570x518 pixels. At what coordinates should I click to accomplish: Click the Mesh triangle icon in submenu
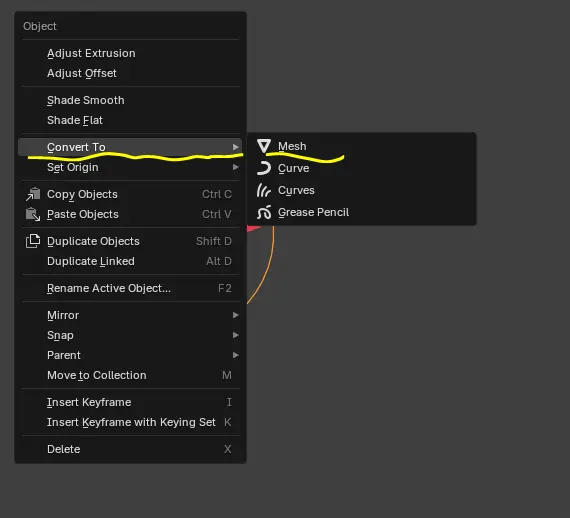point(264,146)
